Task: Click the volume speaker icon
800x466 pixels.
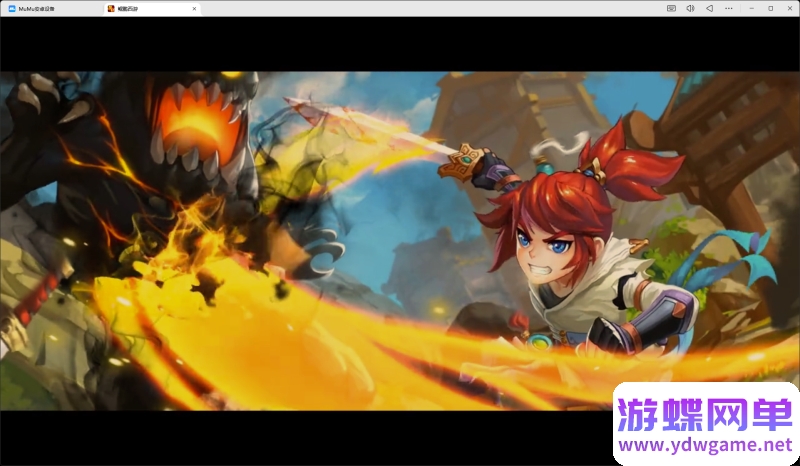Action: [x=690, y=8]
